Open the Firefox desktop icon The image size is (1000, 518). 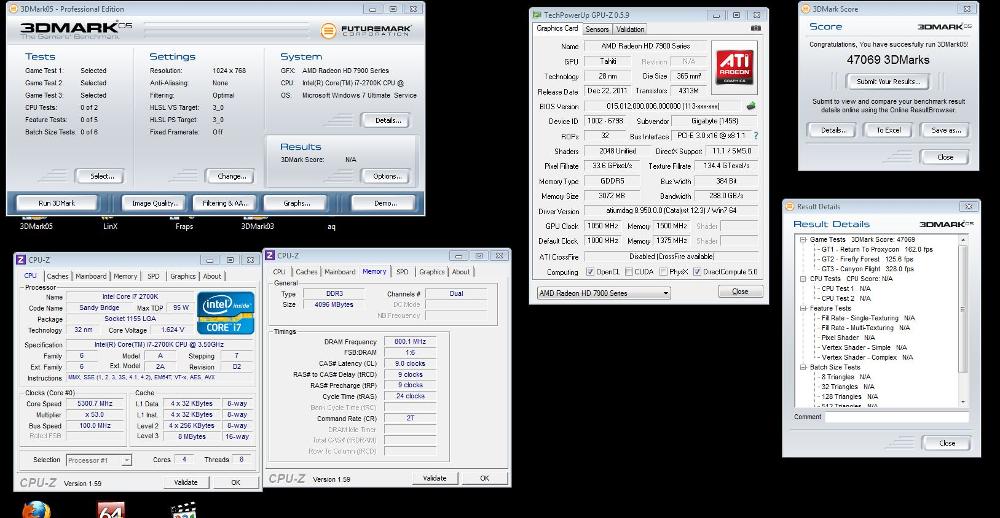tap(35, 510)
